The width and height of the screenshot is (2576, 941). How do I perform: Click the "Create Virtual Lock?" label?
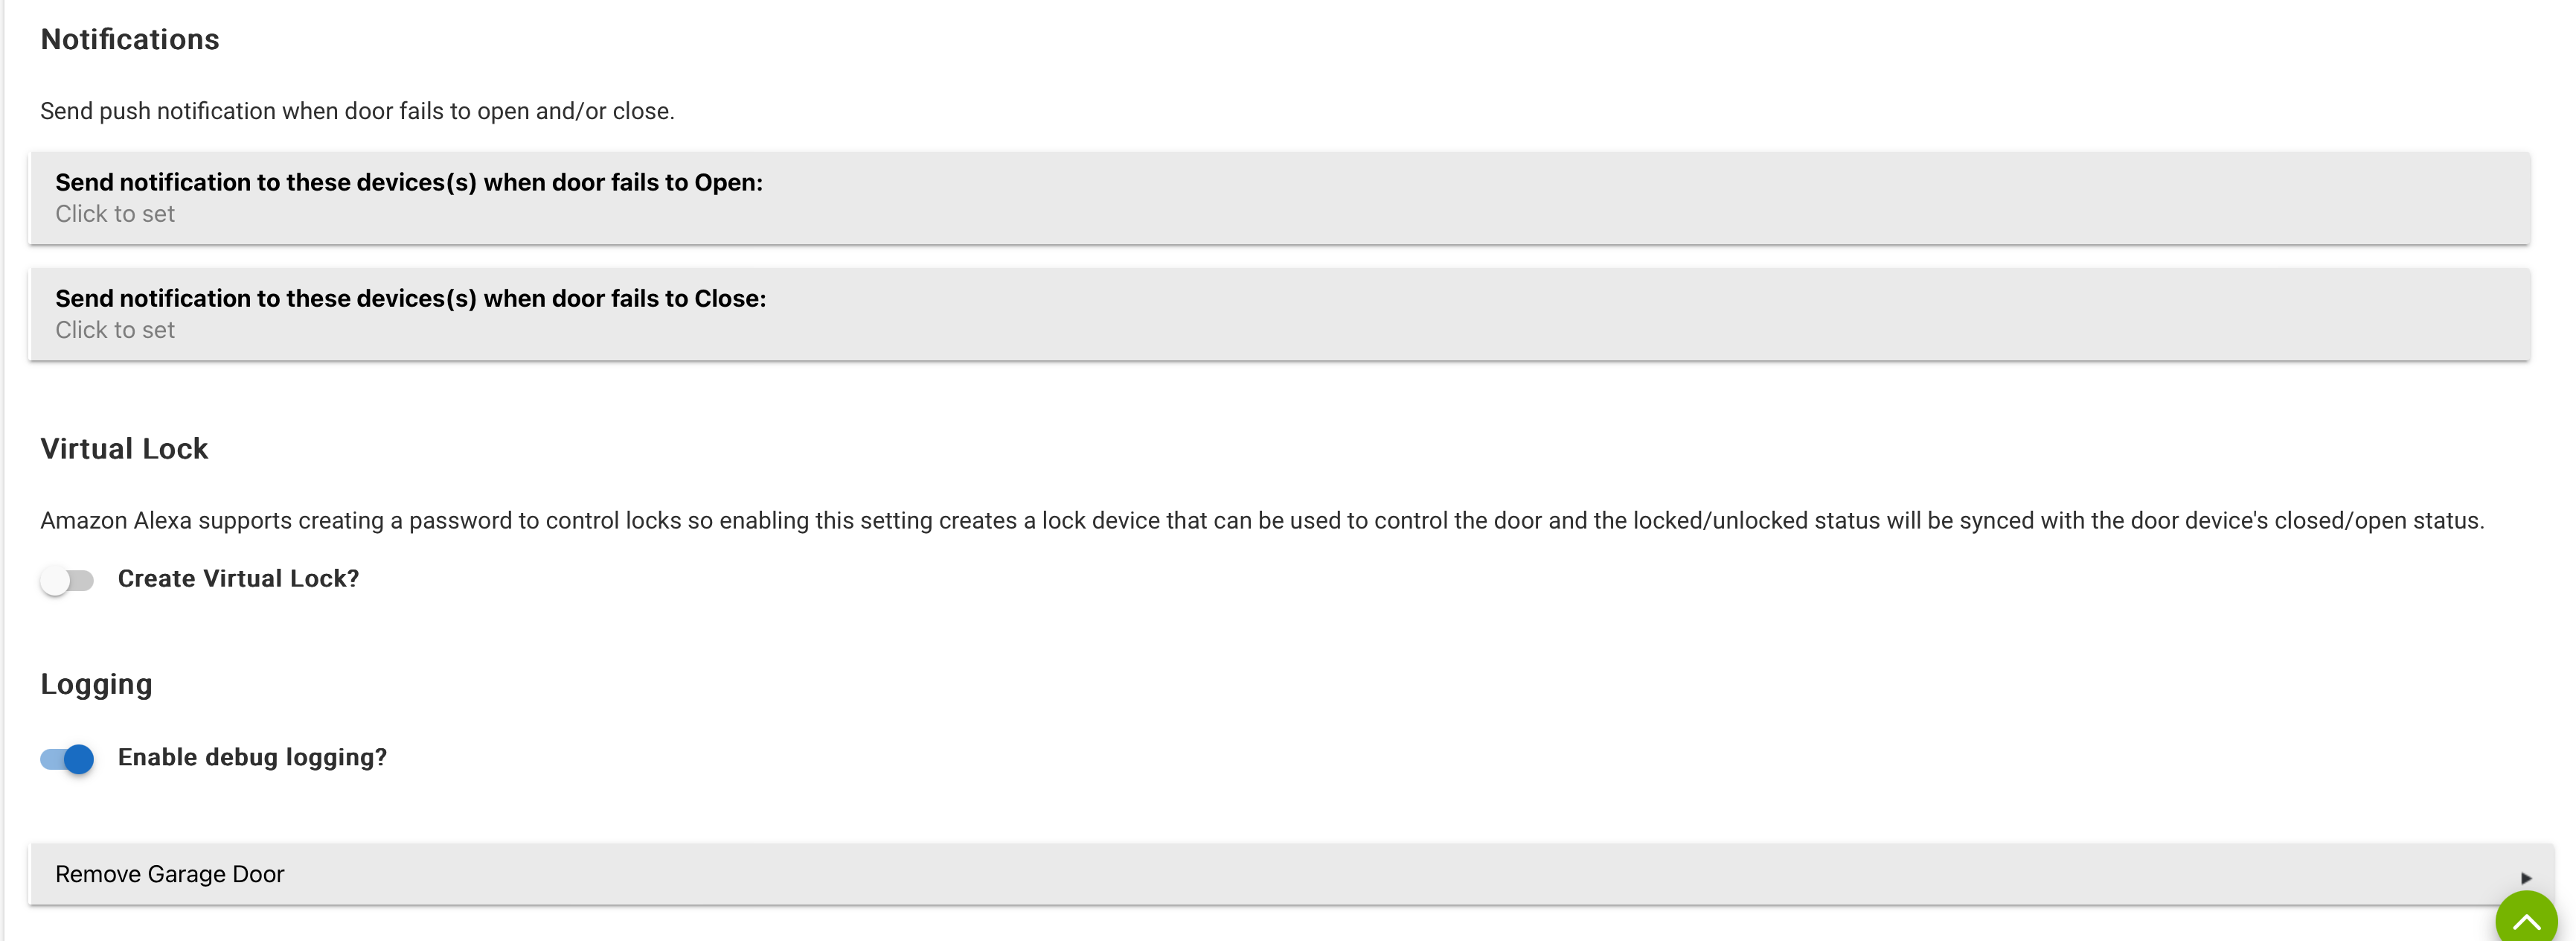[238, 579]
